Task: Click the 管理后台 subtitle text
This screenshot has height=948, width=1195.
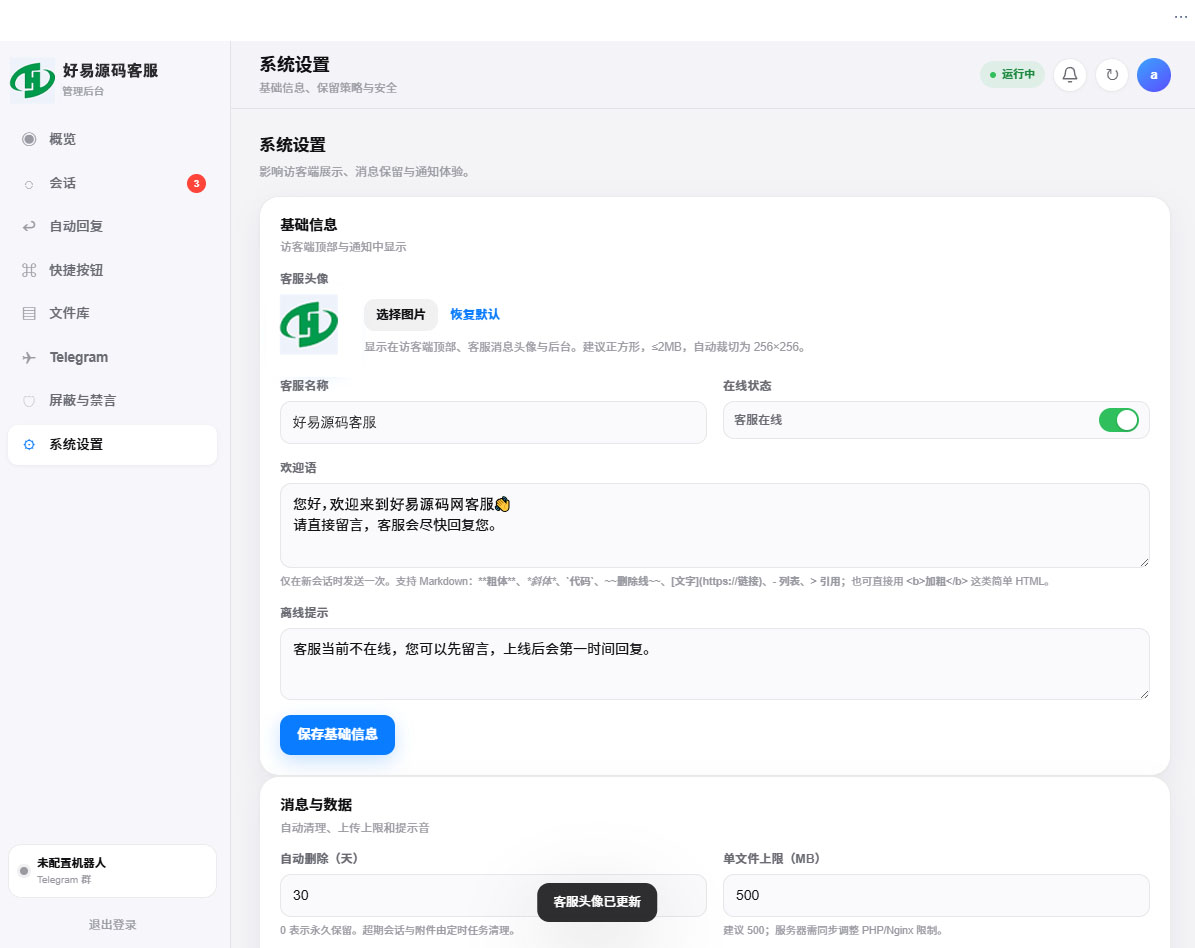Action: pos(83,91)
